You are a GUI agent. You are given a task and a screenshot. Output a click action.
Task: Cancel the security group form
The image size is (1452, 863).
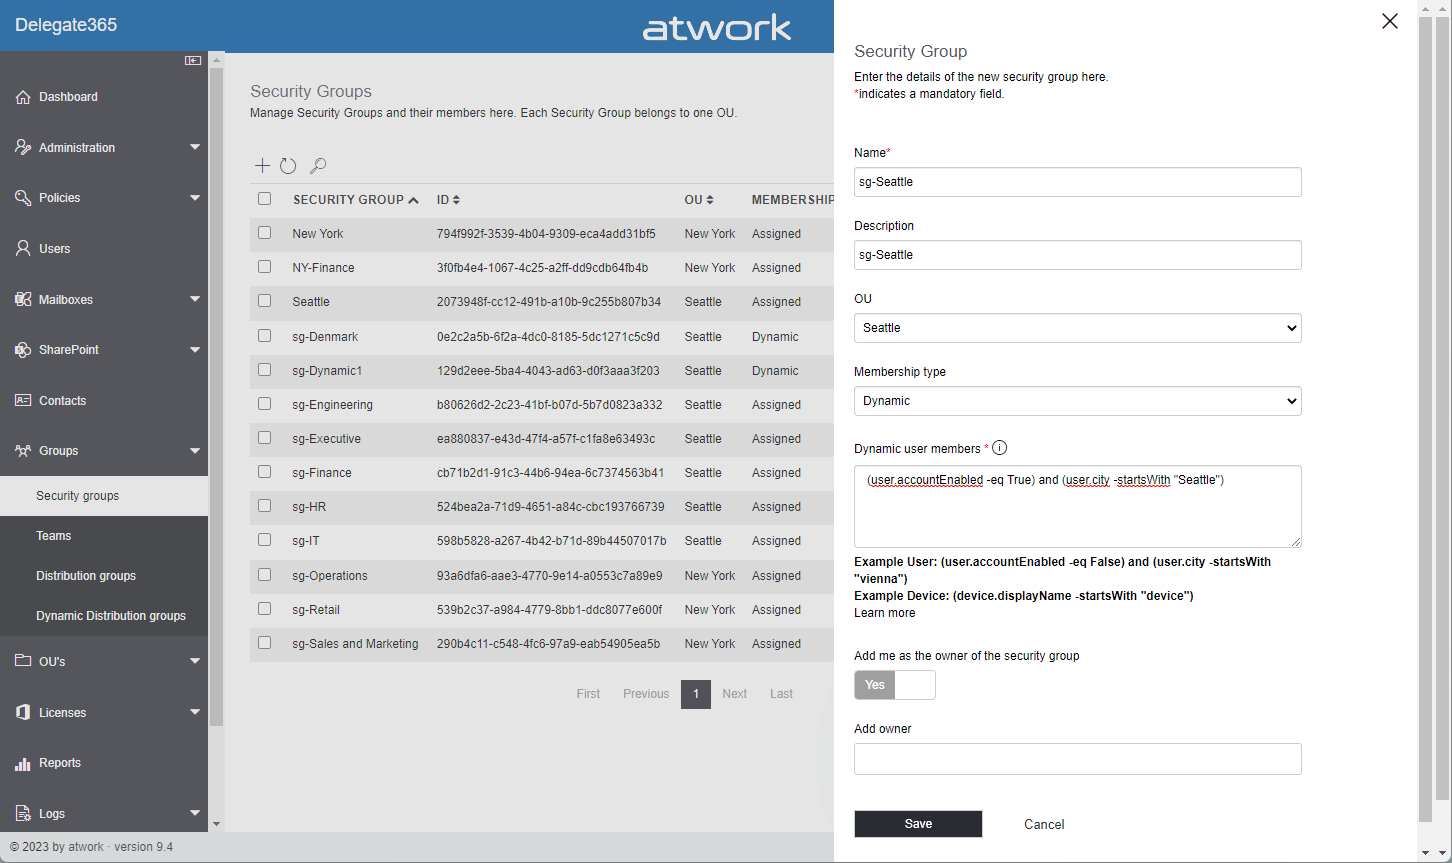pyautogui.click(x=1044, y=824)
